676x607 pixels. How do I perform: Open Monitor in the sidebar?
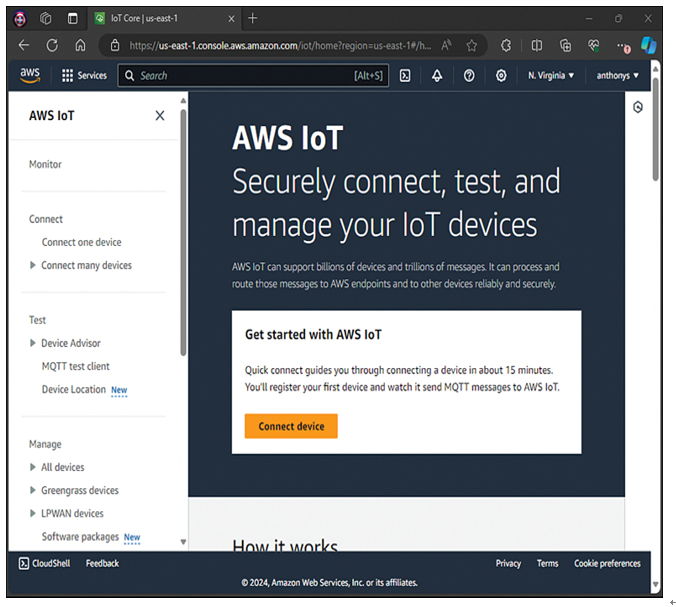(x=45, y=164)
